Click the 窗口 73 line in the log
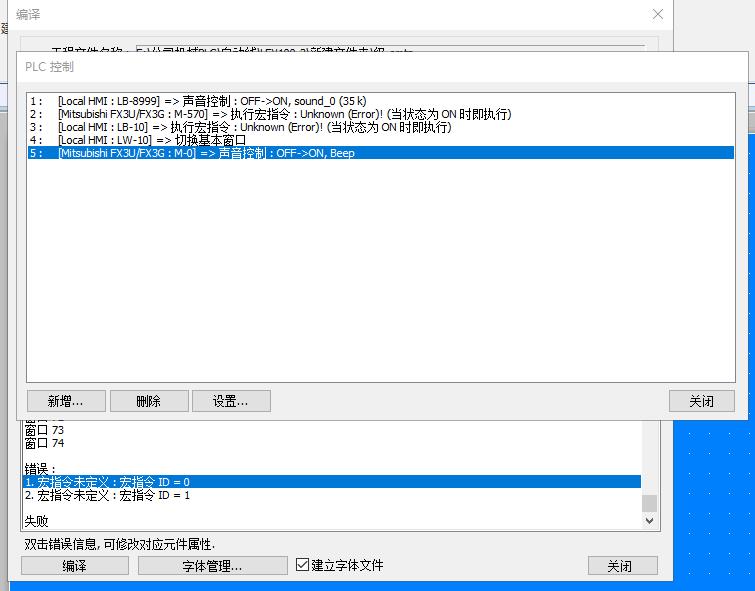755x591 pixels. [x=44, y=430]
